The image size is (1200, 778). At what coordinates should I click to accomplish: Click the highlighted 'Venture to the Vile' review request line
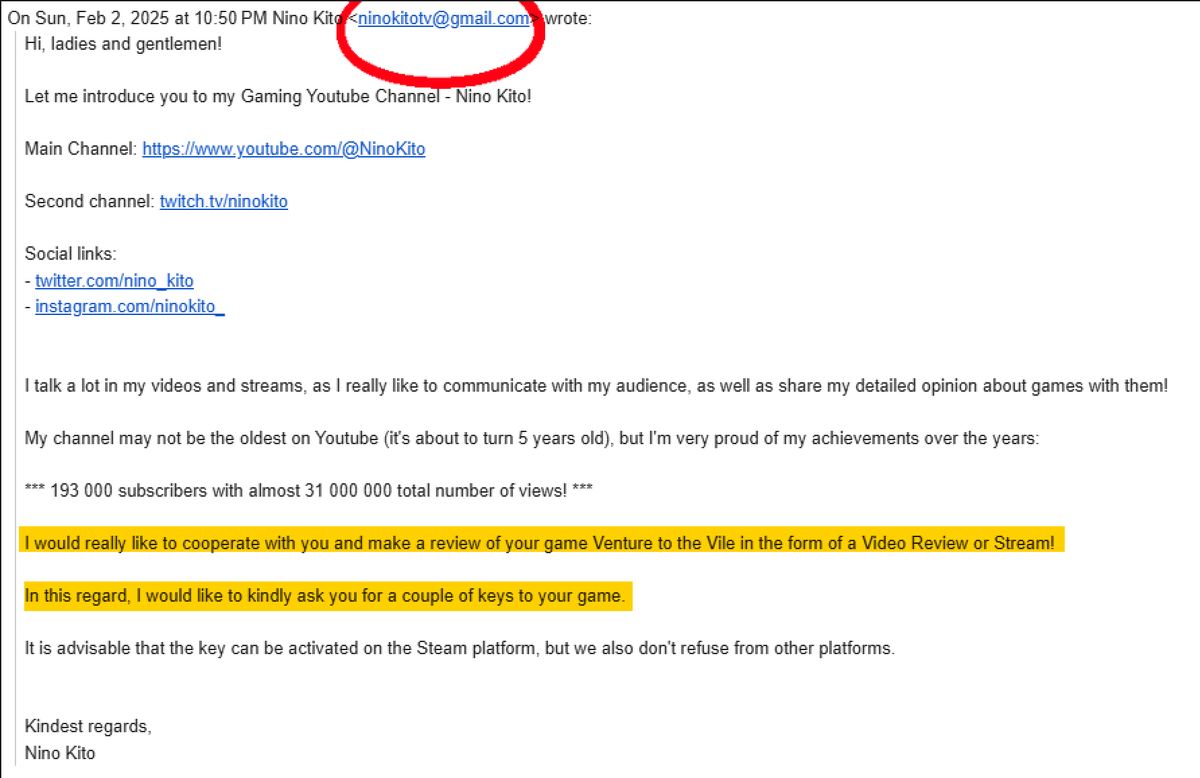(540, 542)
